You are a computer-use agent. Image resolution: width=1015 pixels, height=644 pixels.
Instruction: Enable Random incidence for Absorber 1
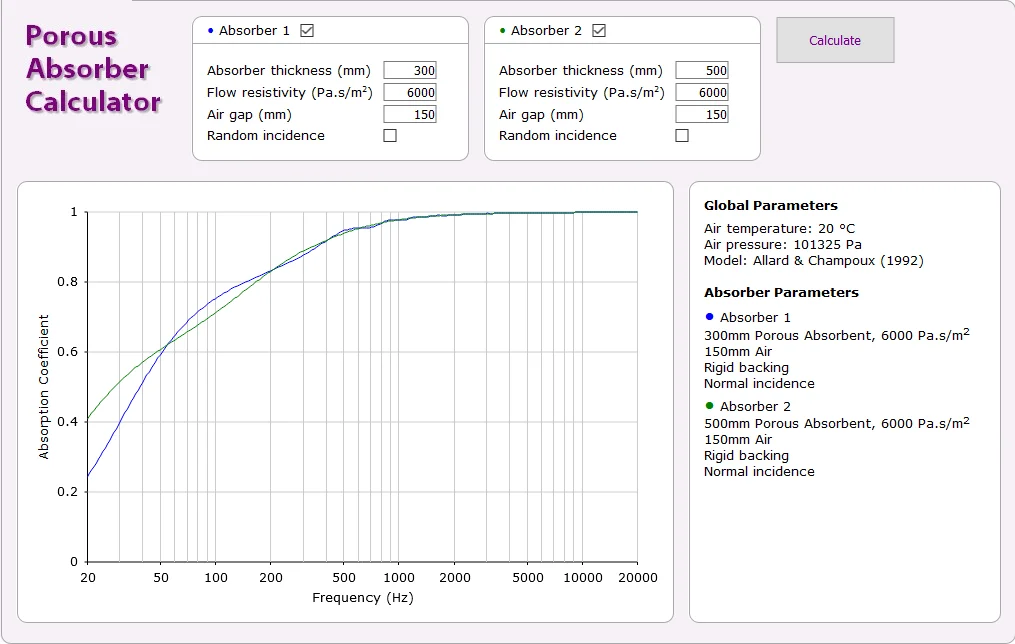click(x=390, y=135)
